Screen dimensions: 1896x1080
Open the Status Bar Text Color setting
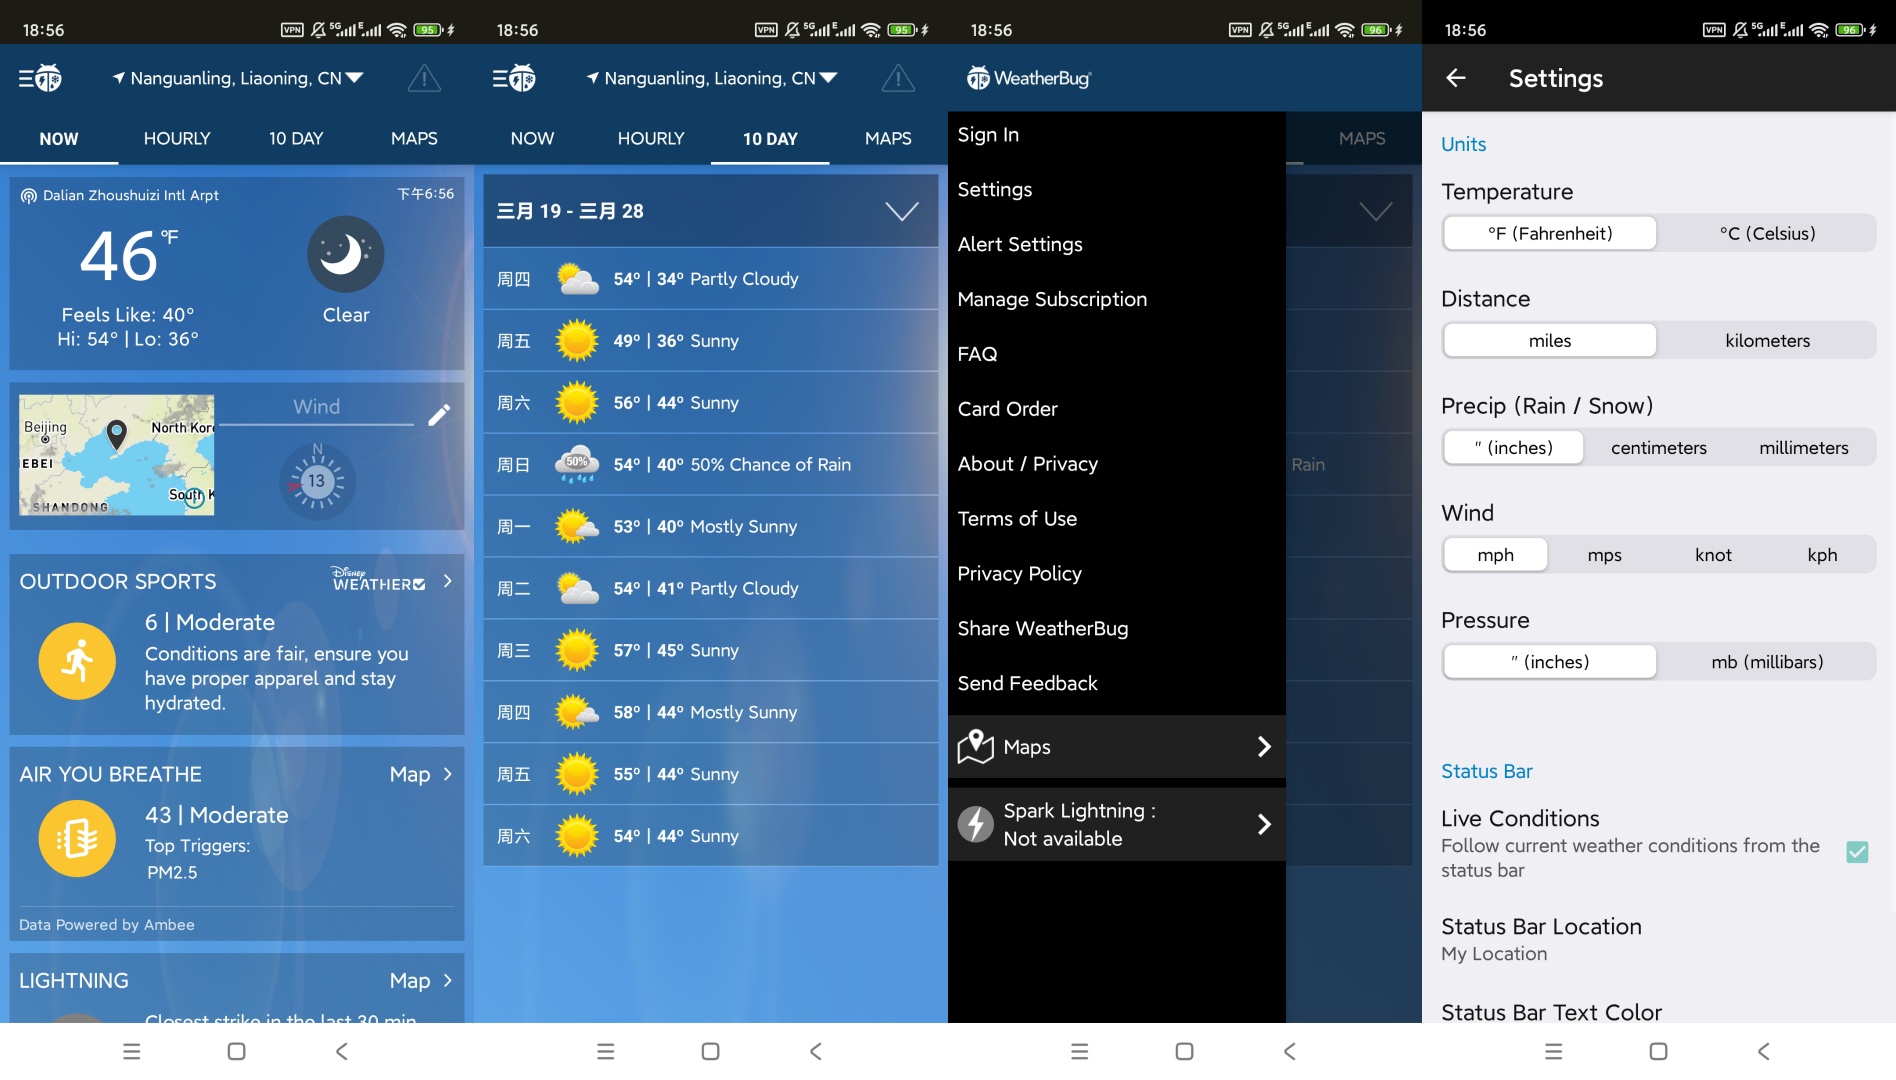click(x=1550, y=1012)
